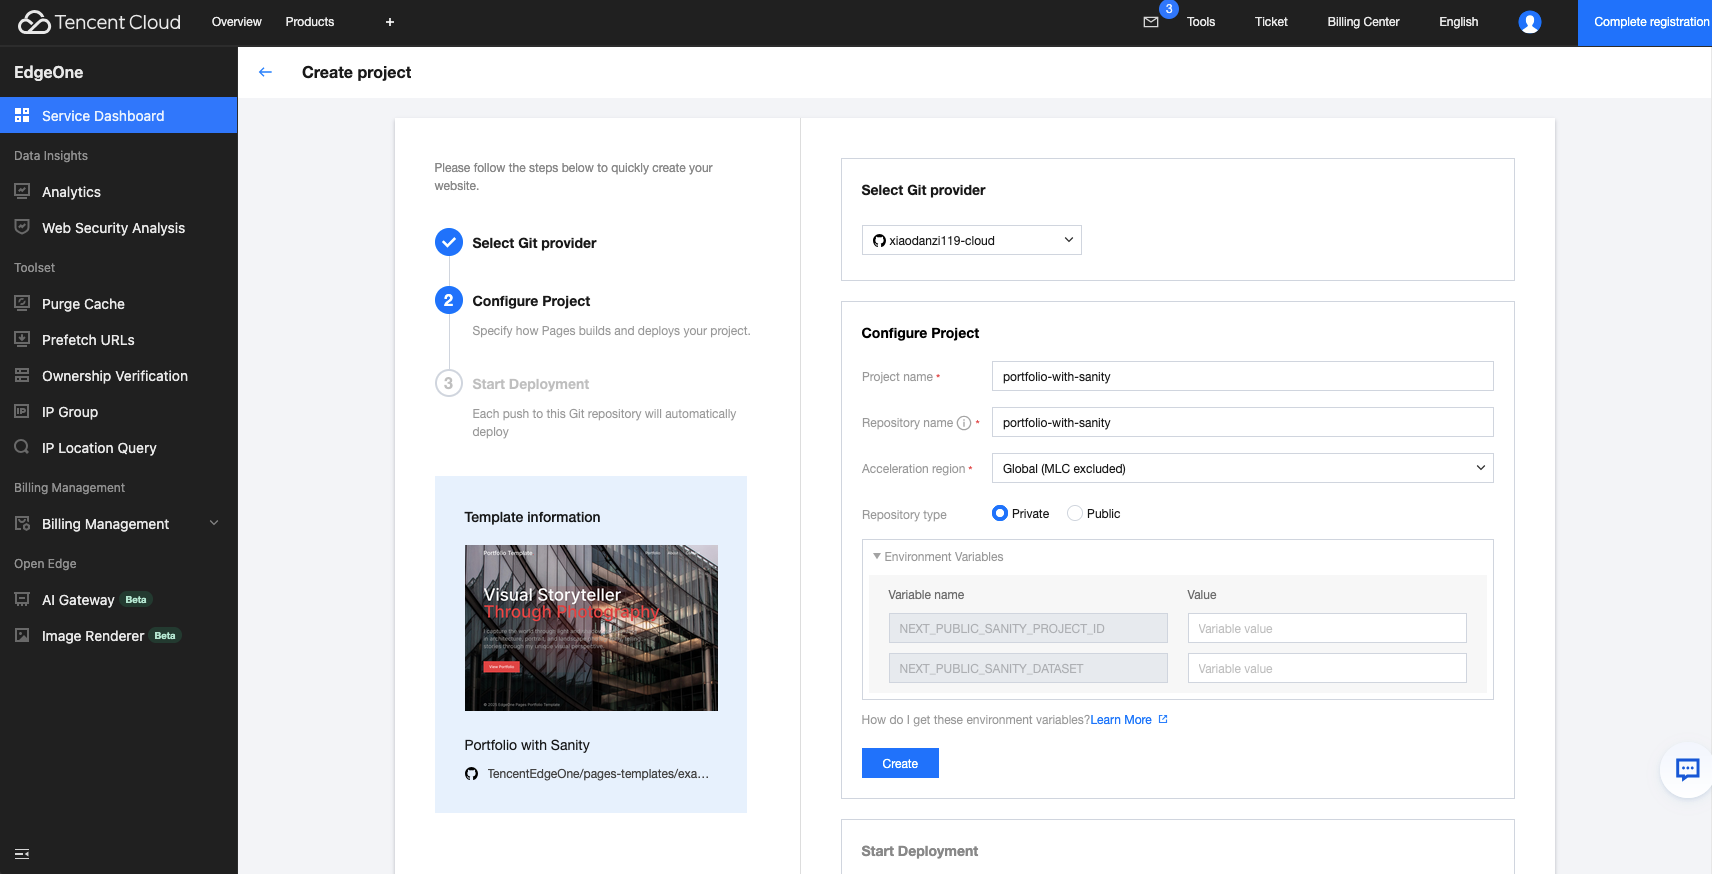Open the floating chat support icon
This screenshot has width=1712, height=874.
pos(1687,769)
